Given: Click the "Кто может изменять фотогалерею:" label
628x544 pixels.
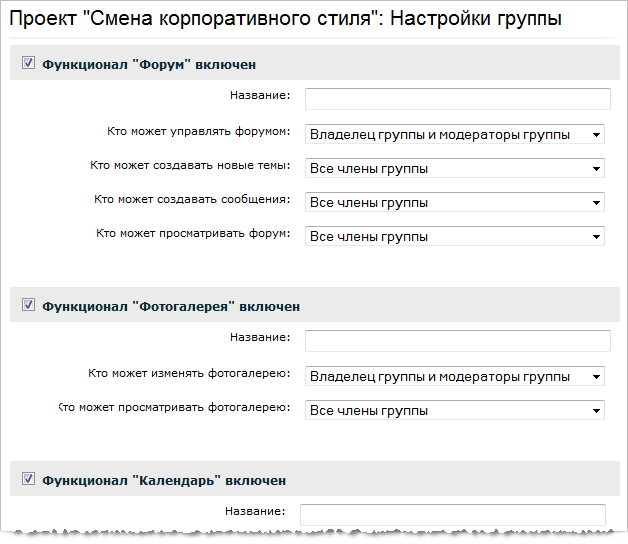Looking at the screenshot, I should pos(189,373).
